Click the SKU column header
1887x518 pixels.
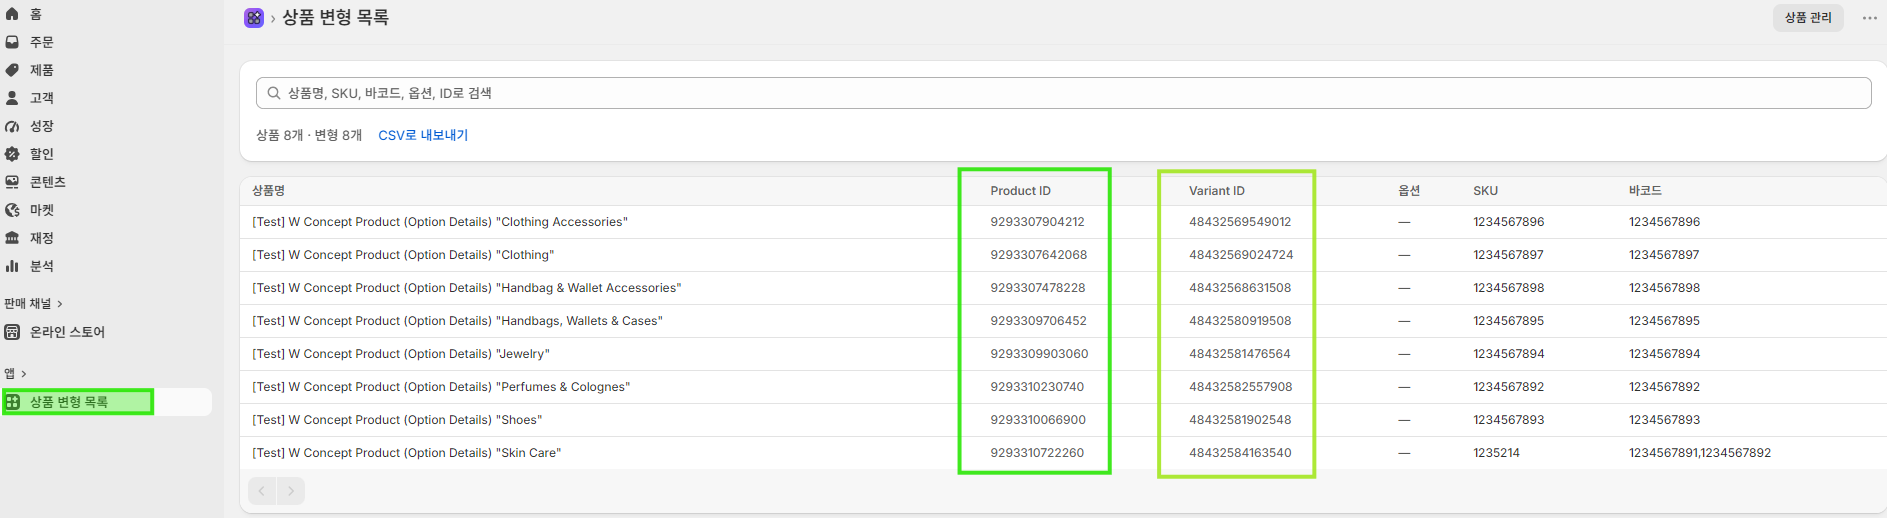click(x=1485, y=191)
